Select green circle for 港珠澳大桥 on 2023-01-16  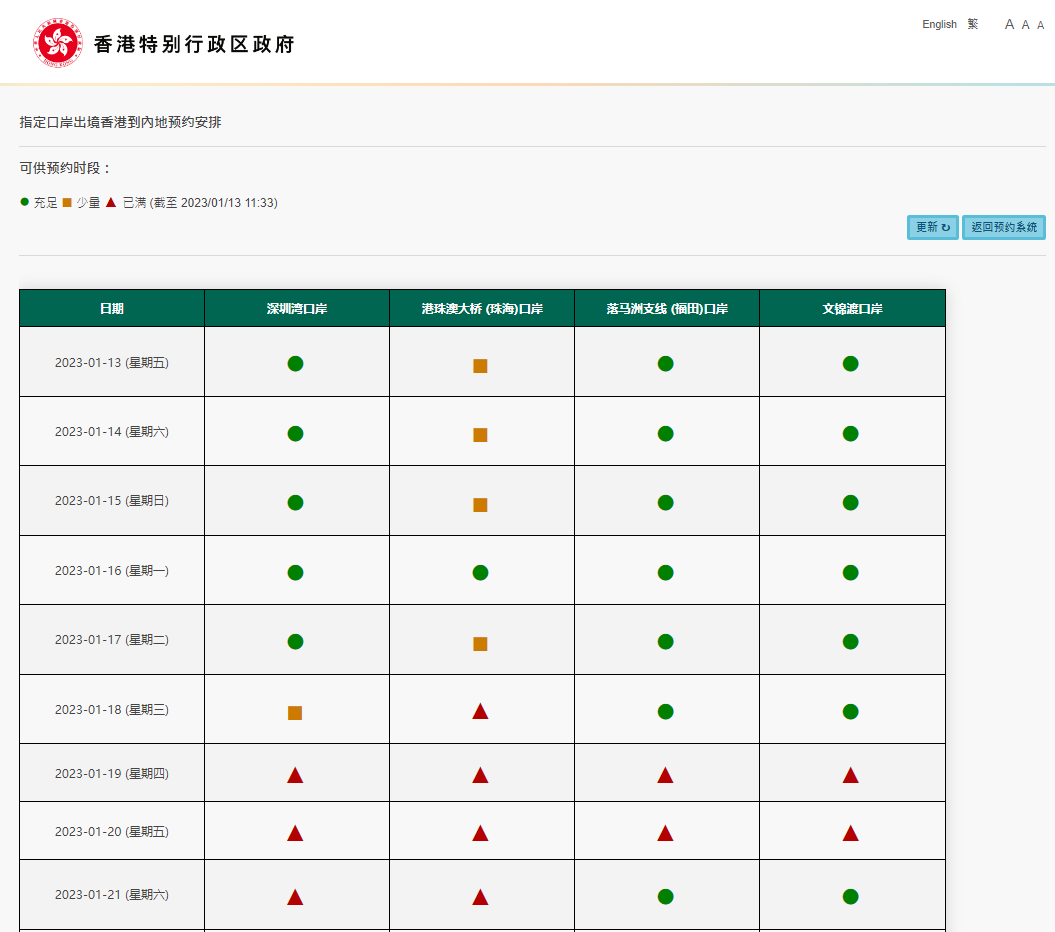click(480, 572)
